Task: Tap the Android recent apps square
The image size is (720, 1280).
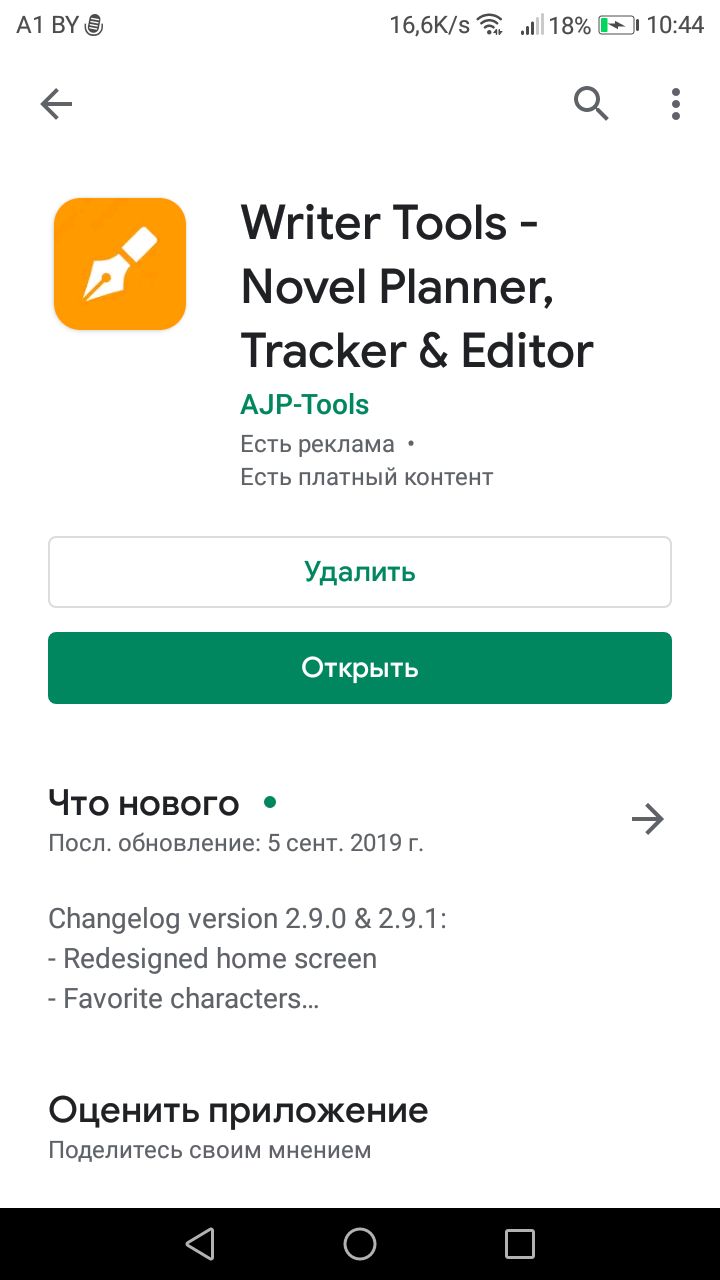Action: [520, 1244]
